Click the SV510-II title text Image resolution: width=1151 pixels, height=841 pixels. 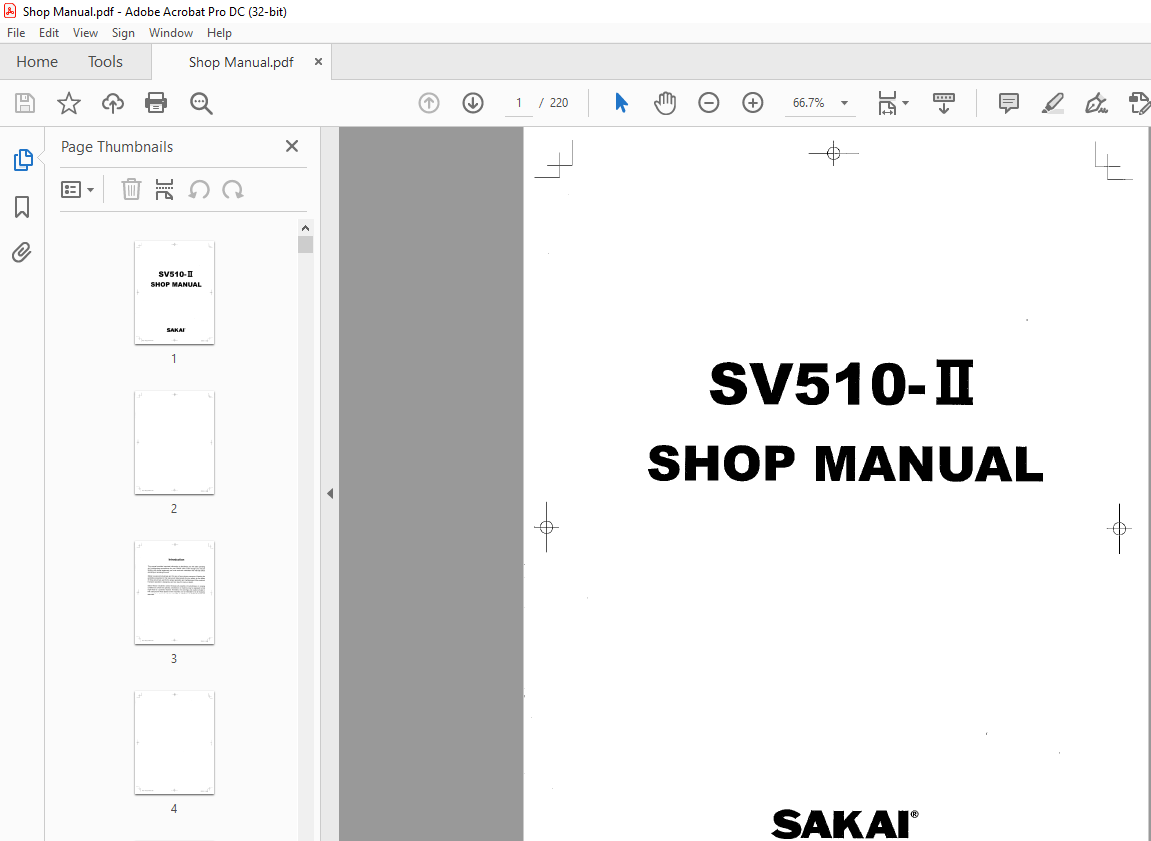[x=842, y=383]
